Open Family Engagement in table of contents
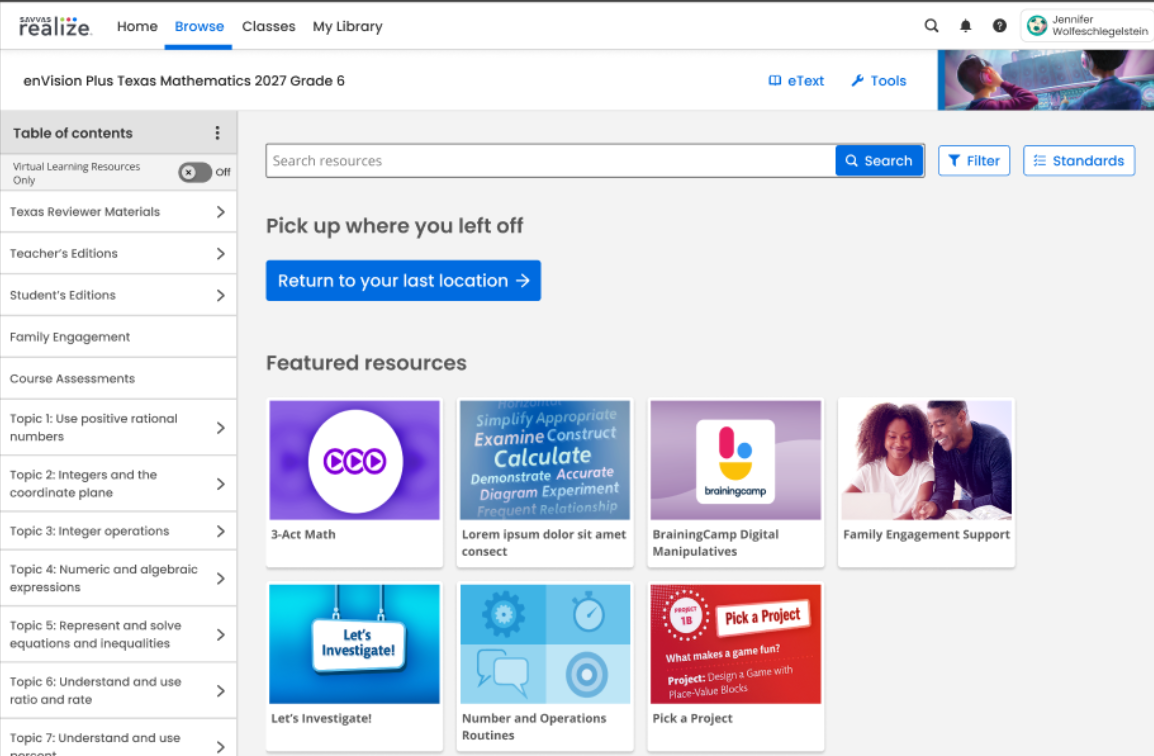Image resolution: width=1154 pixels, height=756 pixels. pyautogui.click(x=118, y=337)
